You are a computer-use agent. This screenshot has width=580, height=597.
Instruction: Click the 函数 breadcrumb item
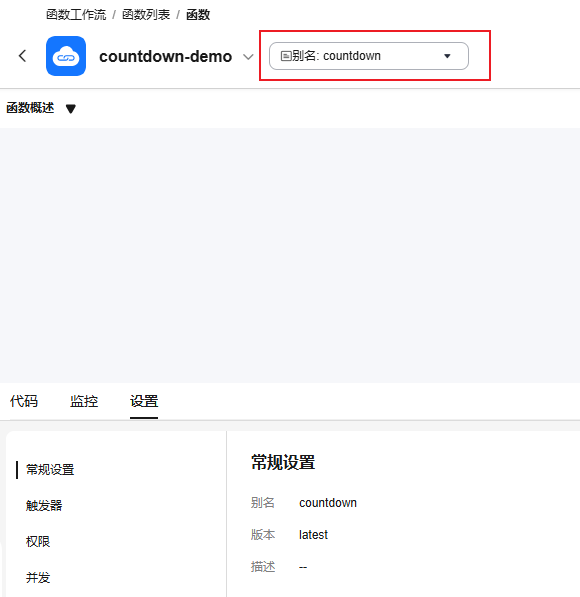198,15
